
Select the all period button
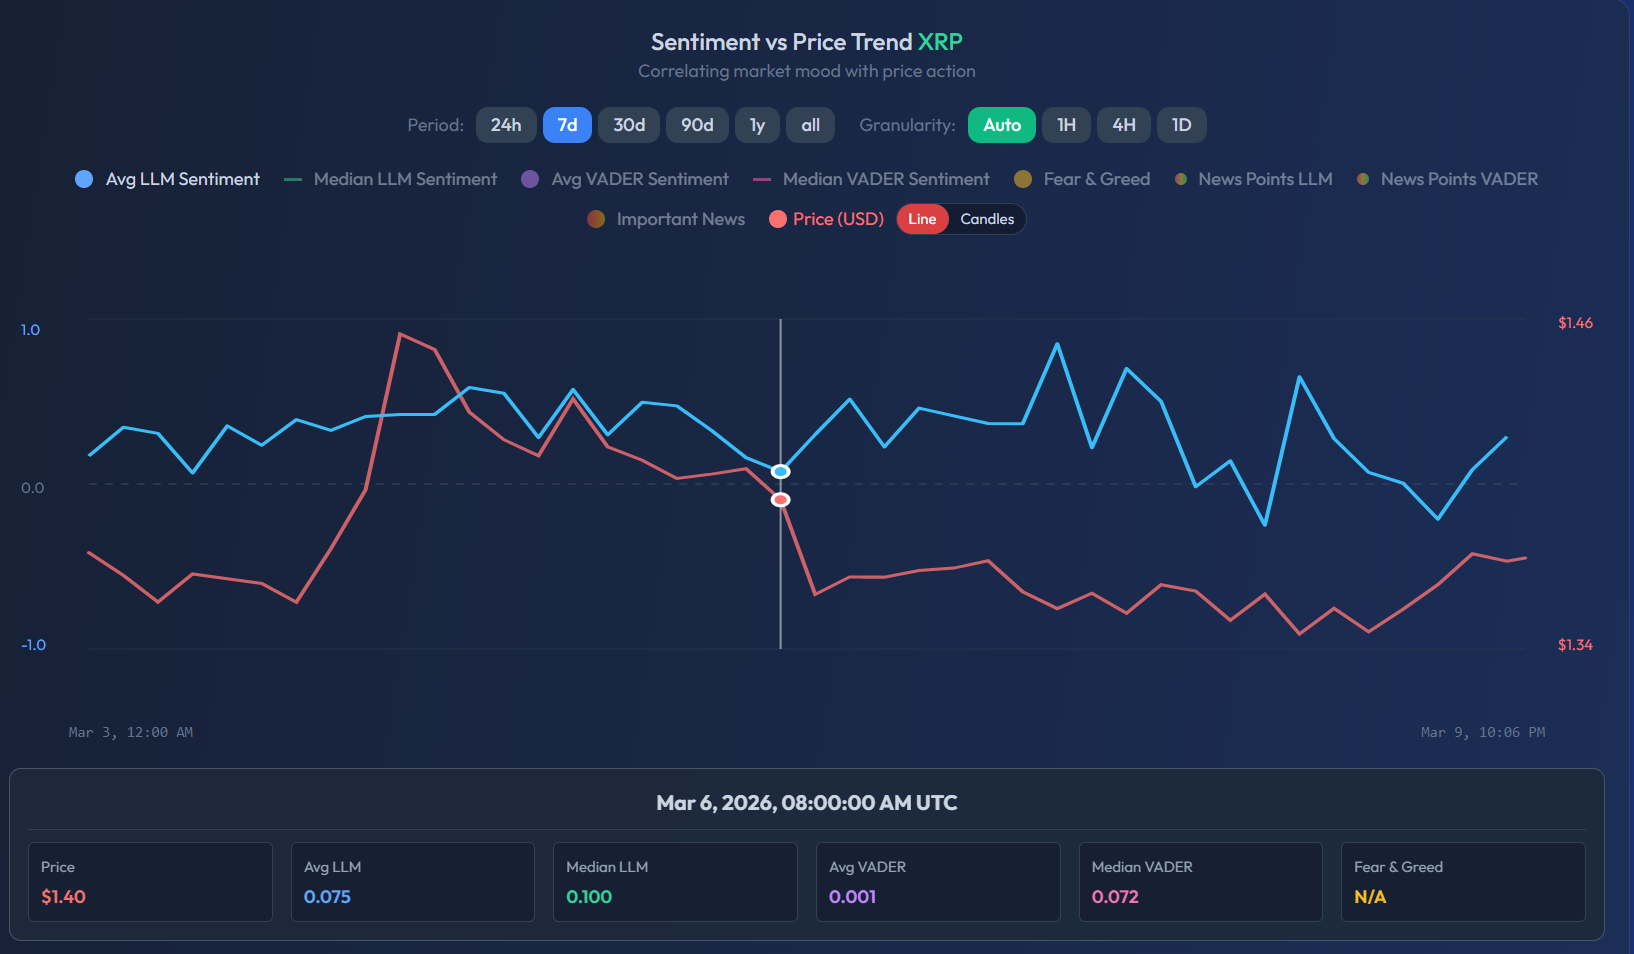click(810, 125)
